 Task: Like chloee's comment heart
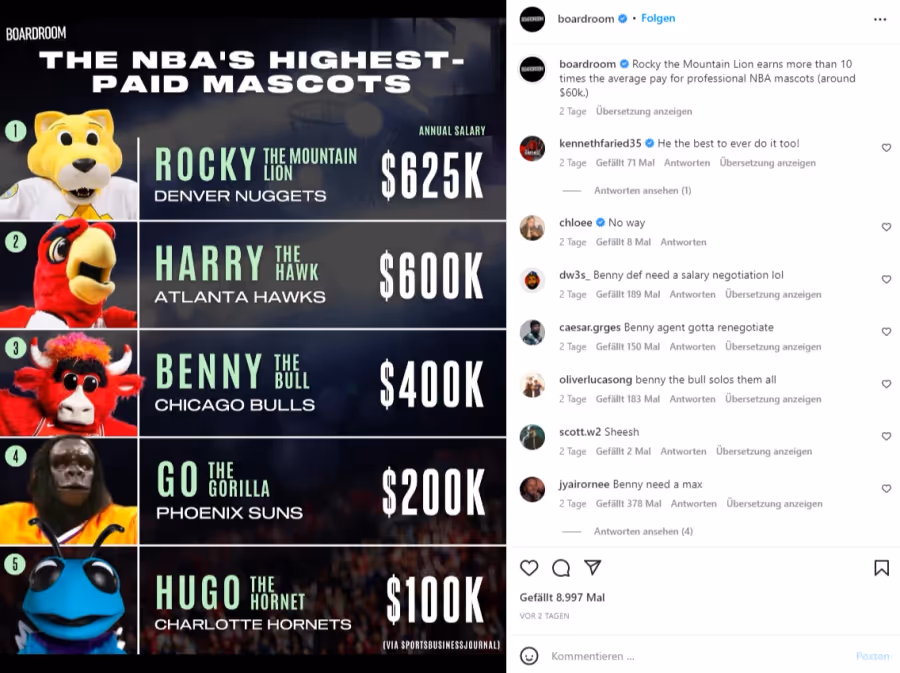point(886,227)
